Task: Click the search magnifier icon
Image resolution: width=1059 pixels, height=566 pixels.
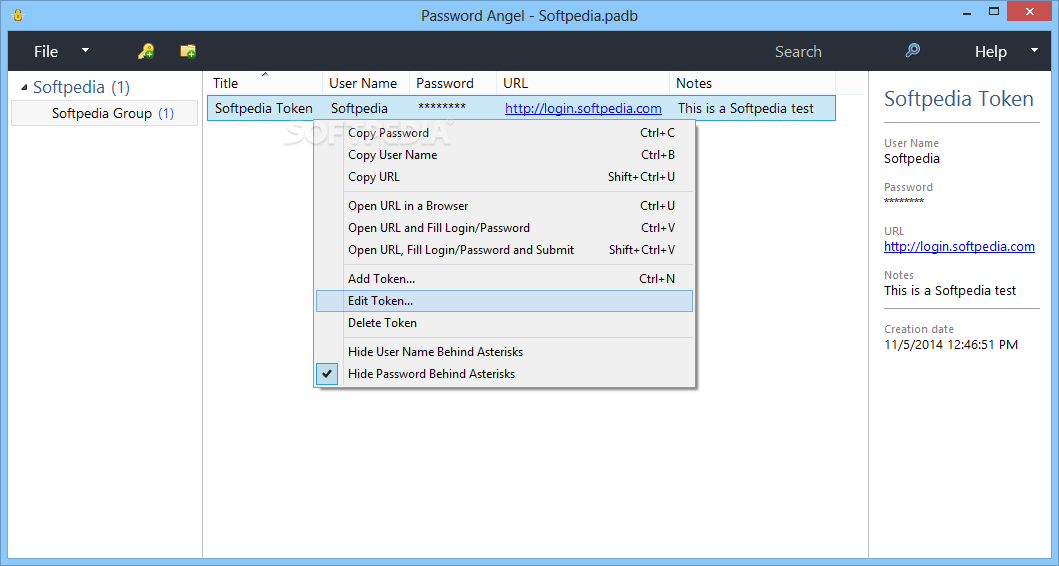Action: click(x=912, y=51)
